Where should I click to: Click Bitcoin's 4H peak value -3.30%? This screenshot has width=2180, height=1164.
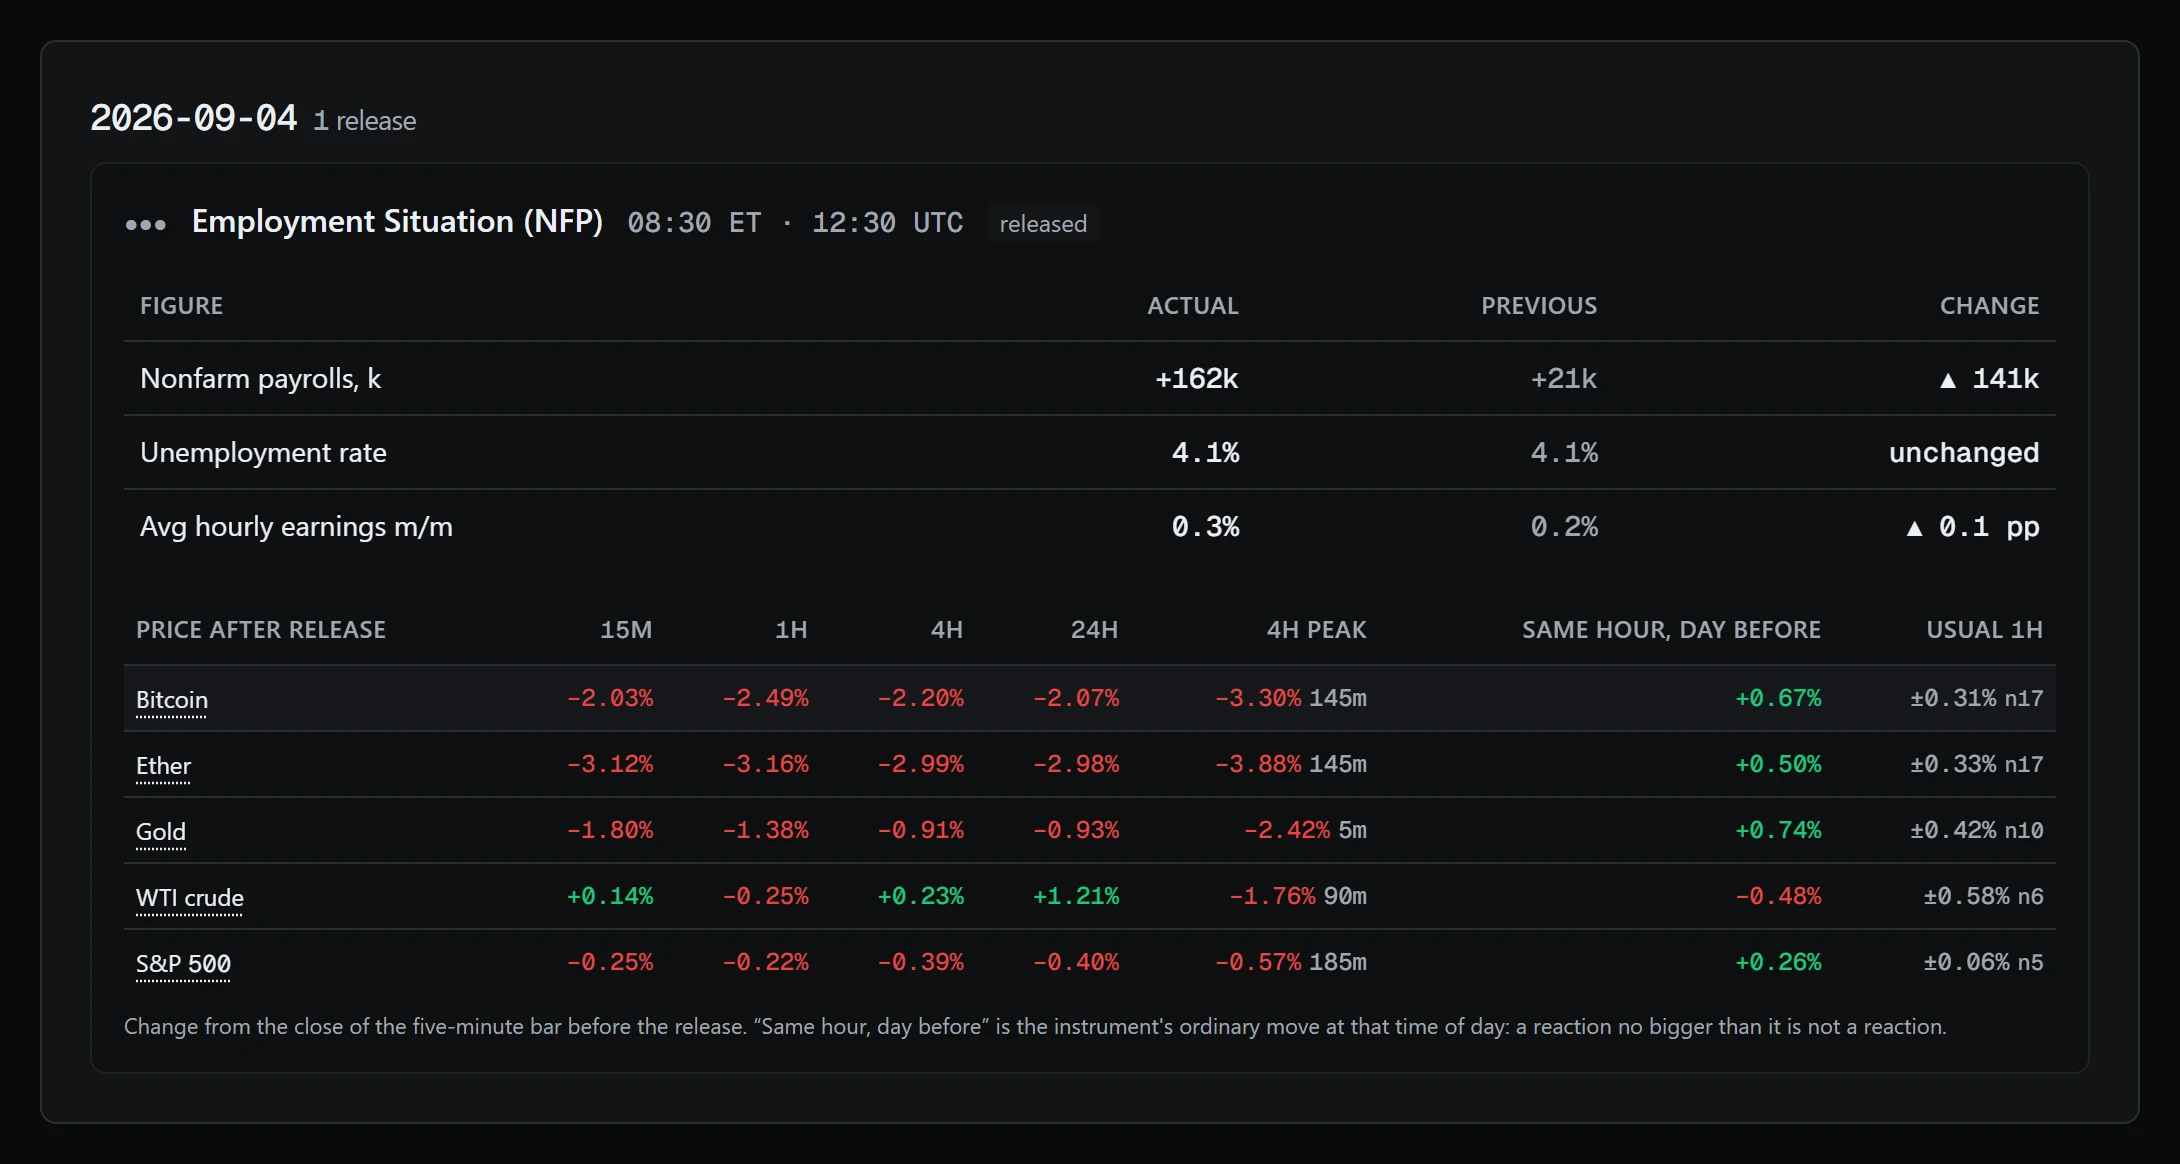(1258, 698)
